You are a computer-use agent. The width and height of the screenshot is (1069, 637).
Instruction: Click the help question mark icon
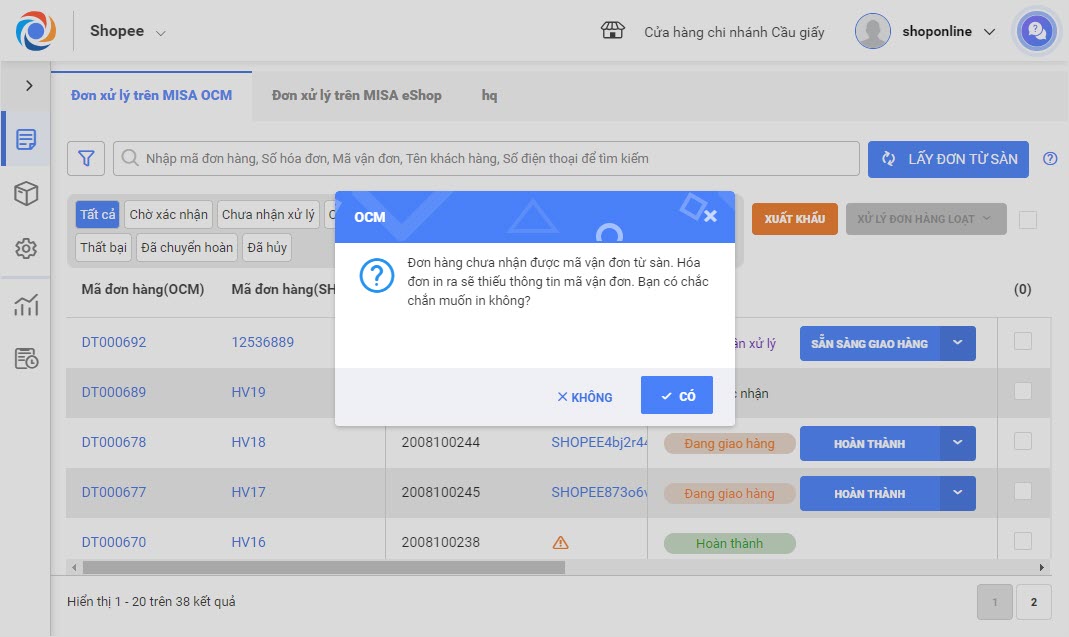tap(1050, 158)
